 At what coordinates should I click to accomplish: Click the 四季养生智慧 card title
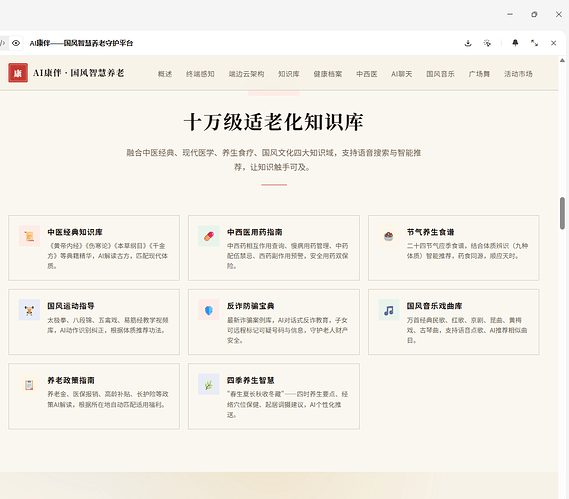click(251, 380)
